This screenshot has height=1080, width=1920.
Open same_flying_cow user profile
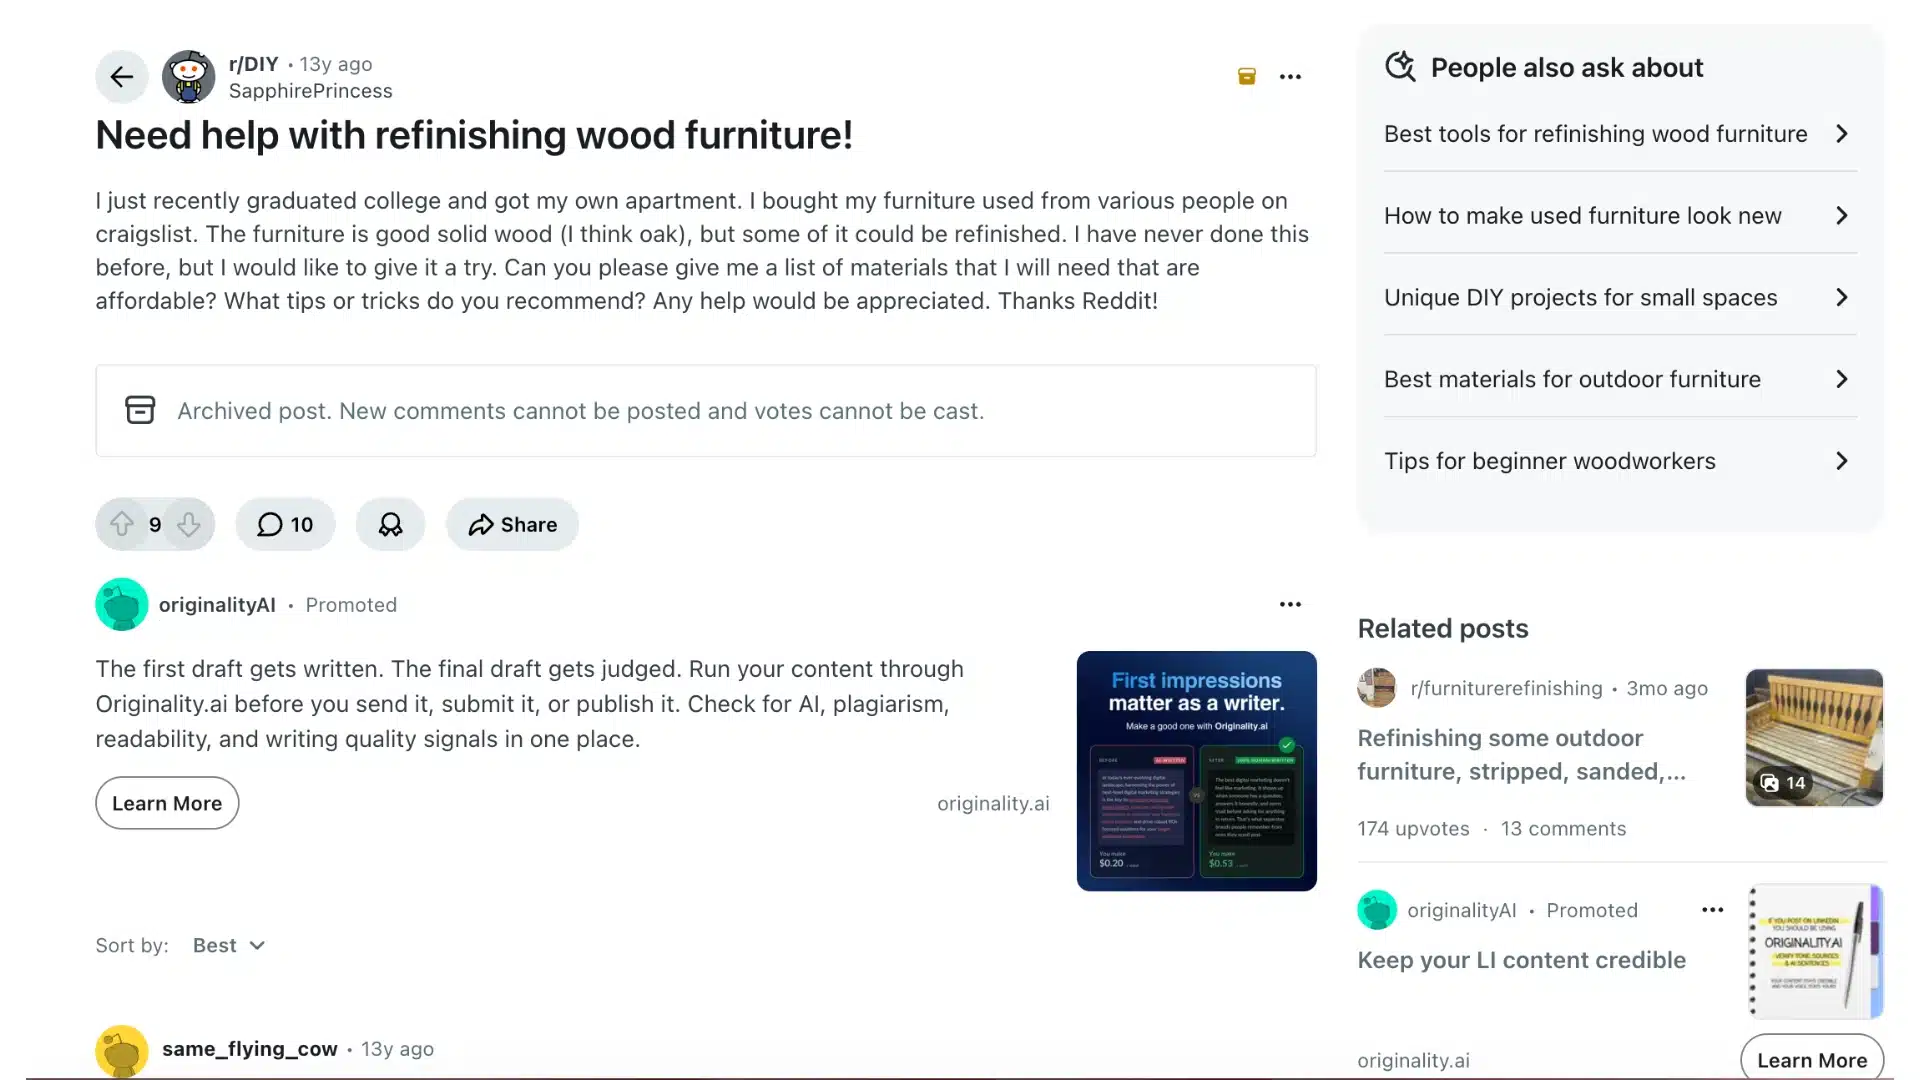pos(250,1049)
